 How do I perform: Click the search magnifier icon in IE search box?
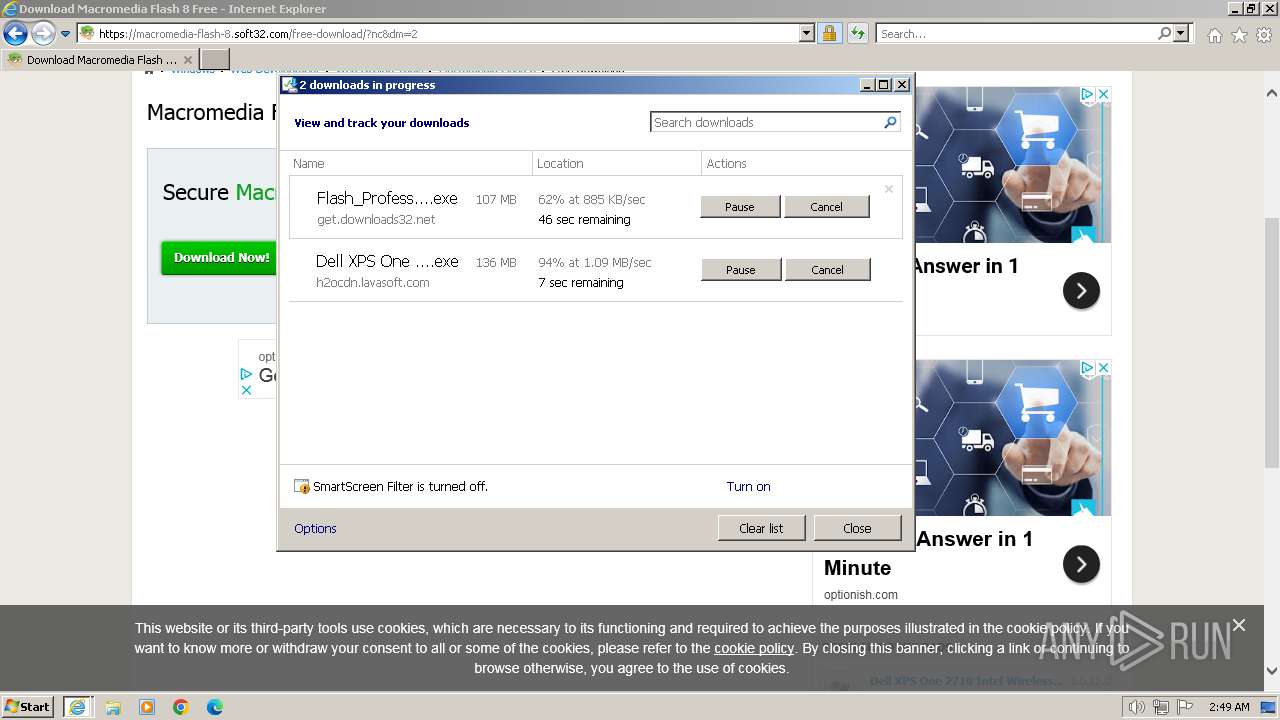click(x=1164, y=34)
